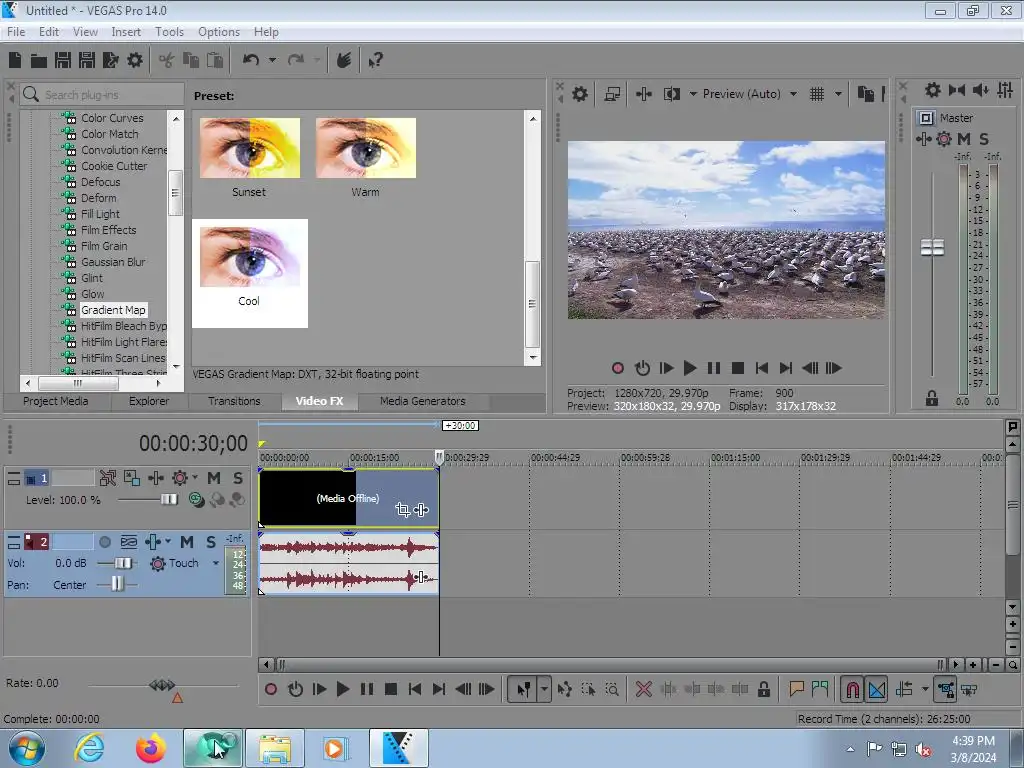Select the Sunset preset thumbnail
Image resolution: width=1024 pixels, height=768 pixels.
[249, 148]
